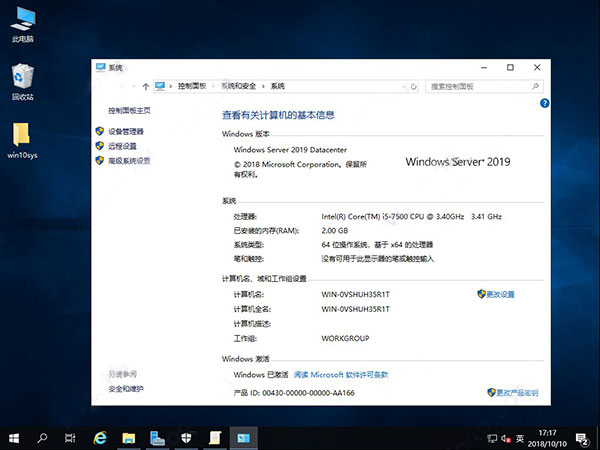Click the blue help question mark icon

(x=543, y=103)
